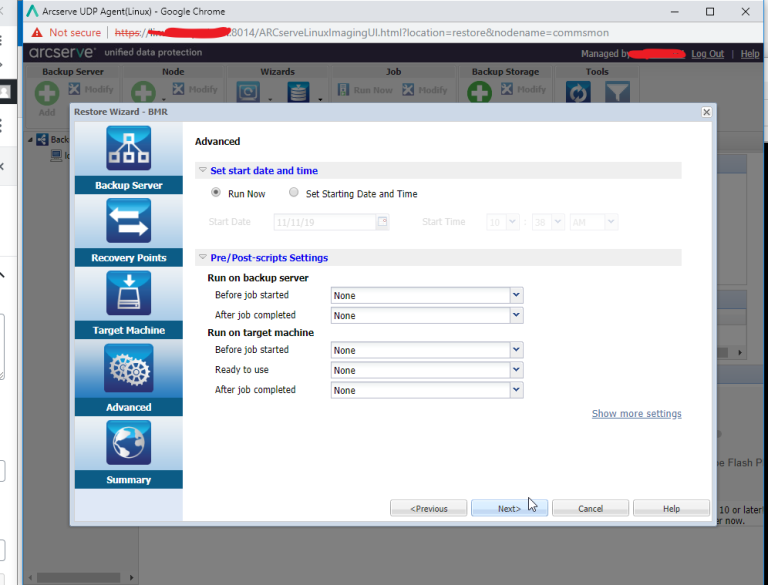Screen dimensions: 768x585
Task: Click the Summary wizard tab label
Action: click(x=128, y=480)
